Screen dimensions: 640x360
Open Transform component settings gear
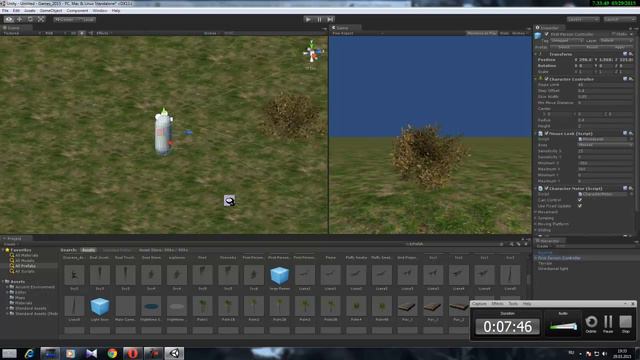point(631,54)
